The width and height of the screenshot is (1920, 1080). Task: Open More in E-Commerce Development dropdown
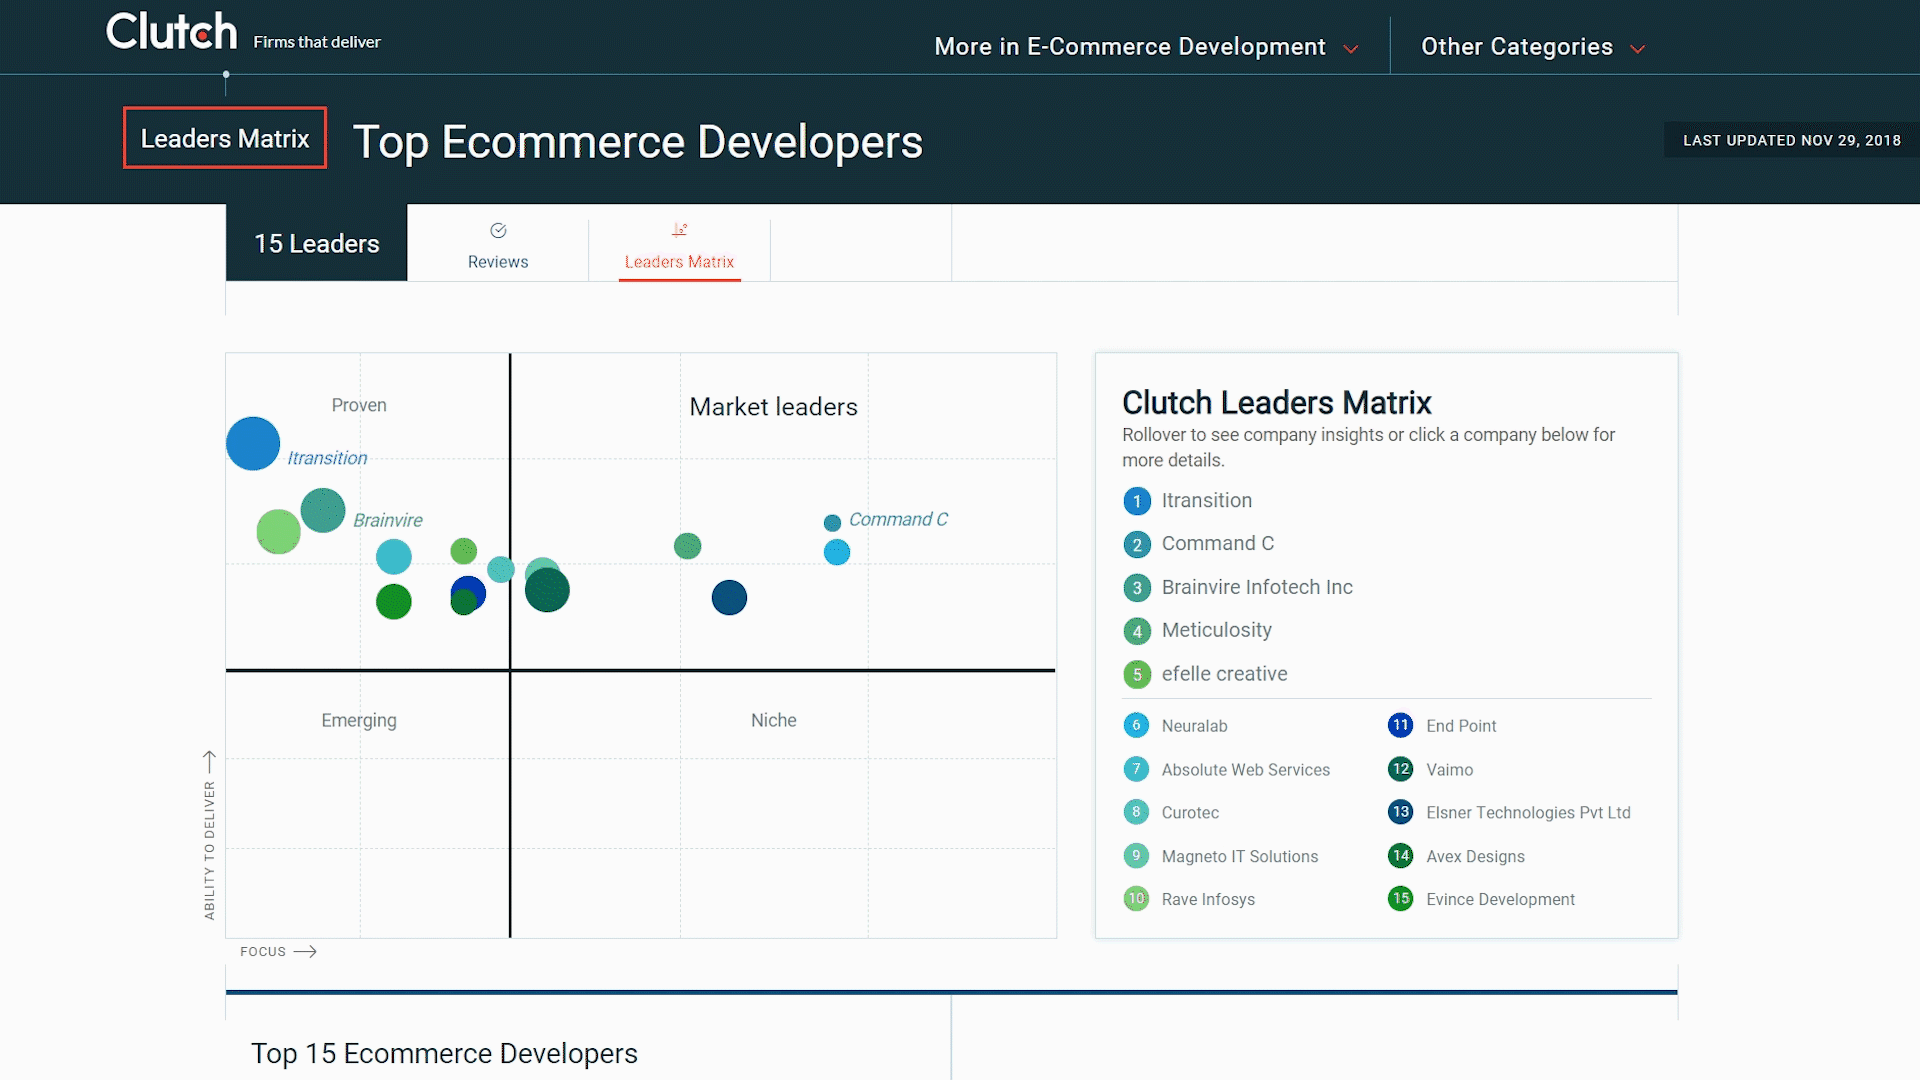click(x=1146, y=47)
